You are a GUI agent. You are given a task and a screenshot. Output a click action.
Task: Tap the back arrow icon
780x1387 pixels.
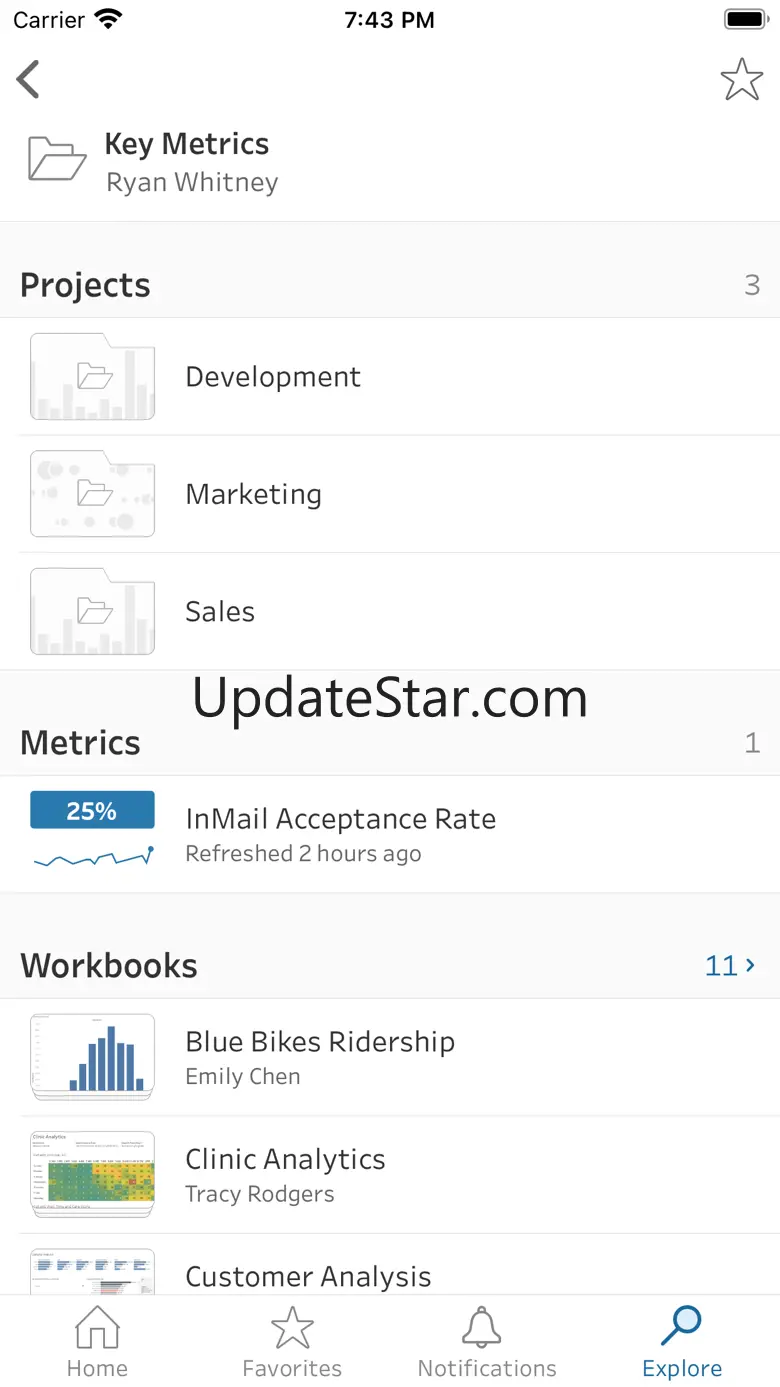point(29,79)
